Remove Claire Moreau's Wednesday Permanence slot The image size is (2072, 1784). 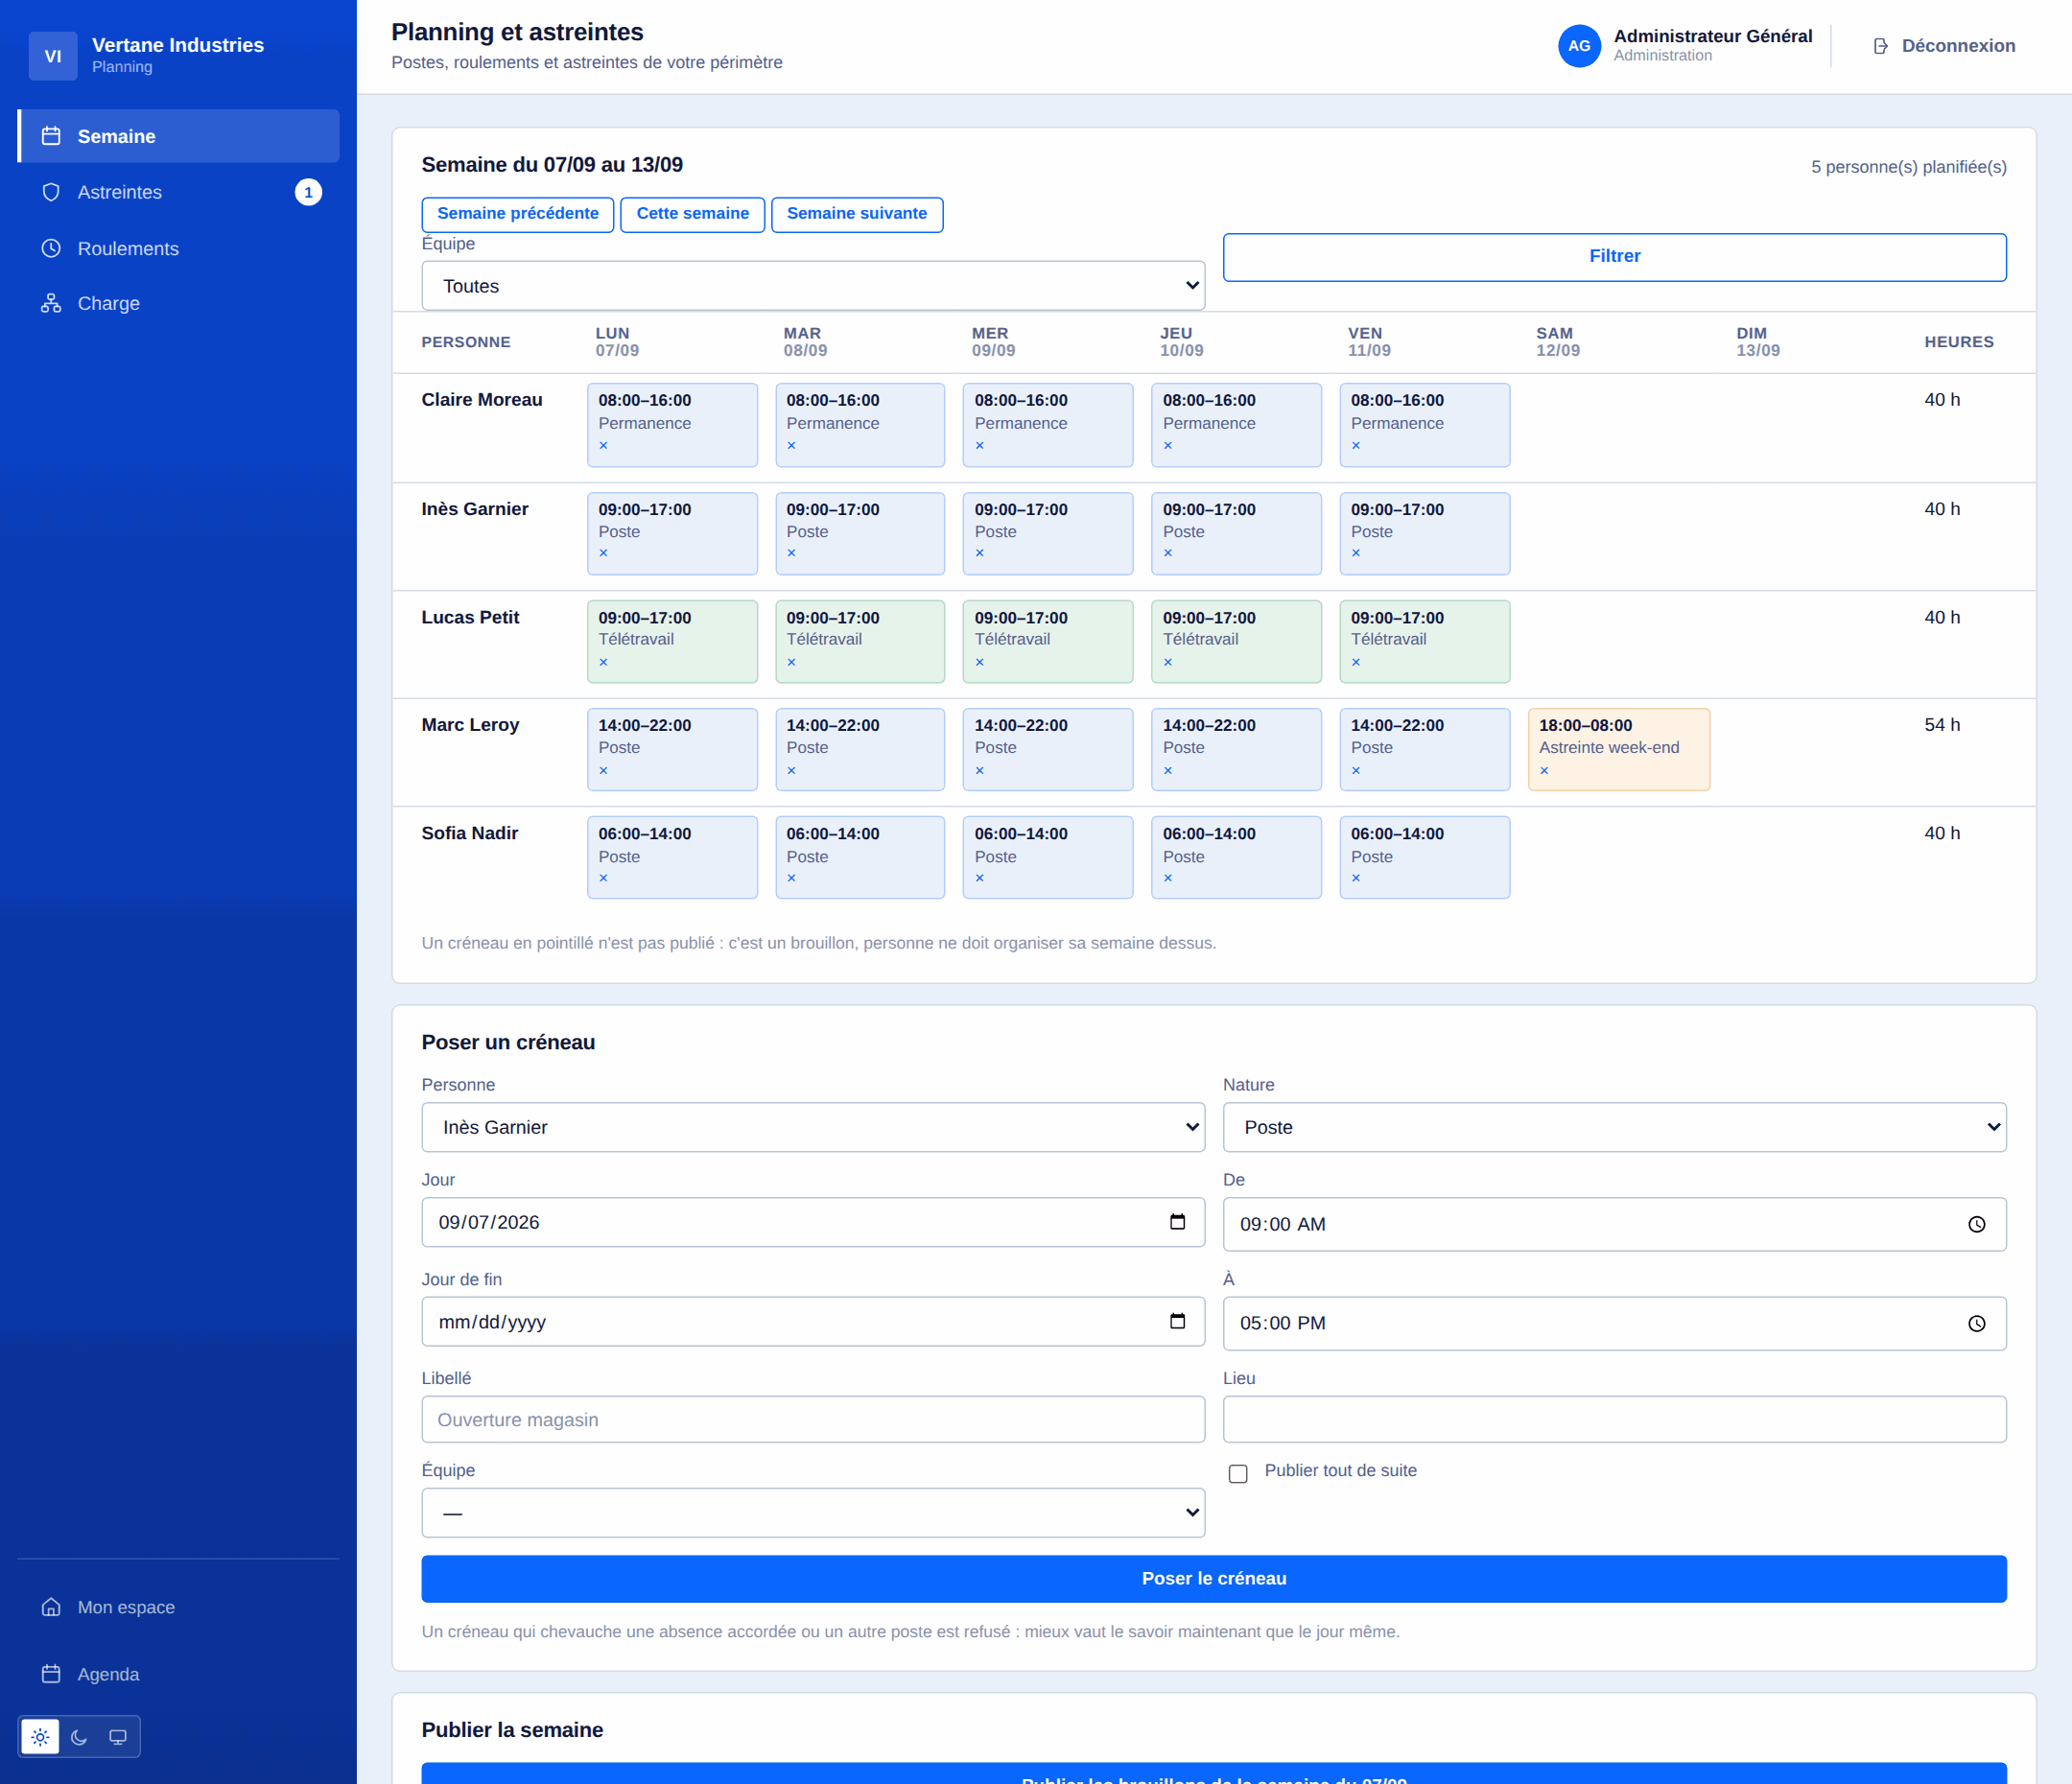click(x=979, y=446)
